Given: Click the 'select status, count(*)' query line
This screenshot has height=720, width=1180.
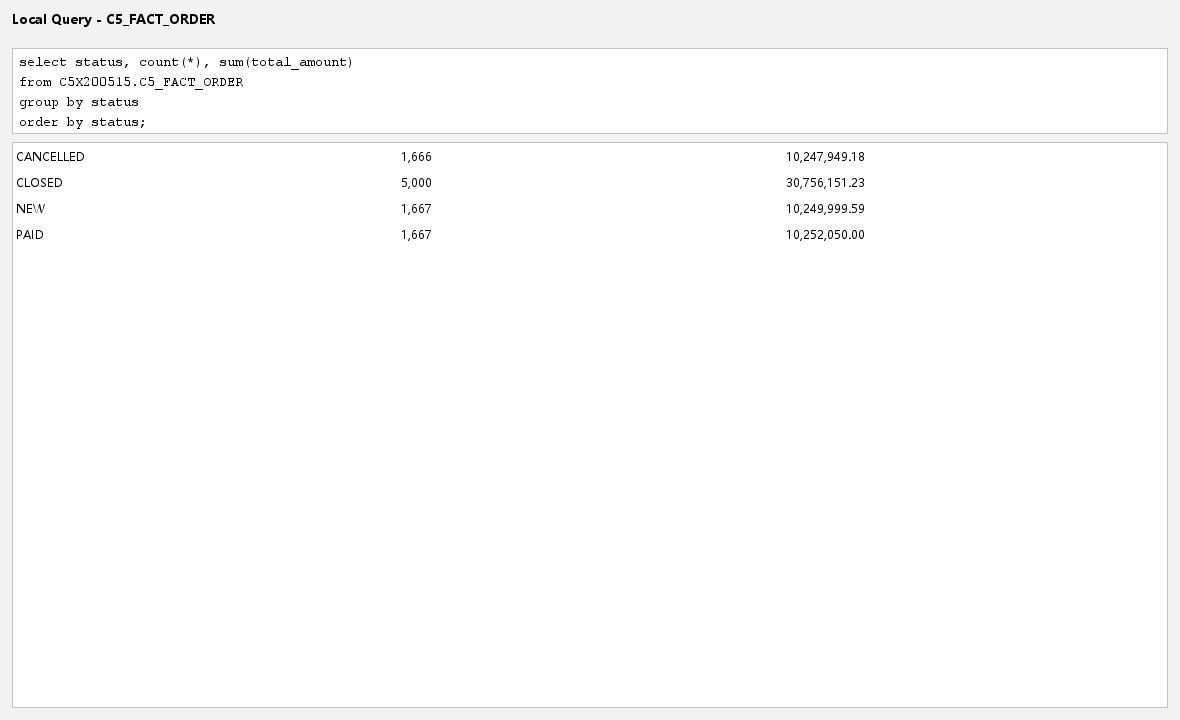Looking at the screenshot, I should (x=186, y=62).
